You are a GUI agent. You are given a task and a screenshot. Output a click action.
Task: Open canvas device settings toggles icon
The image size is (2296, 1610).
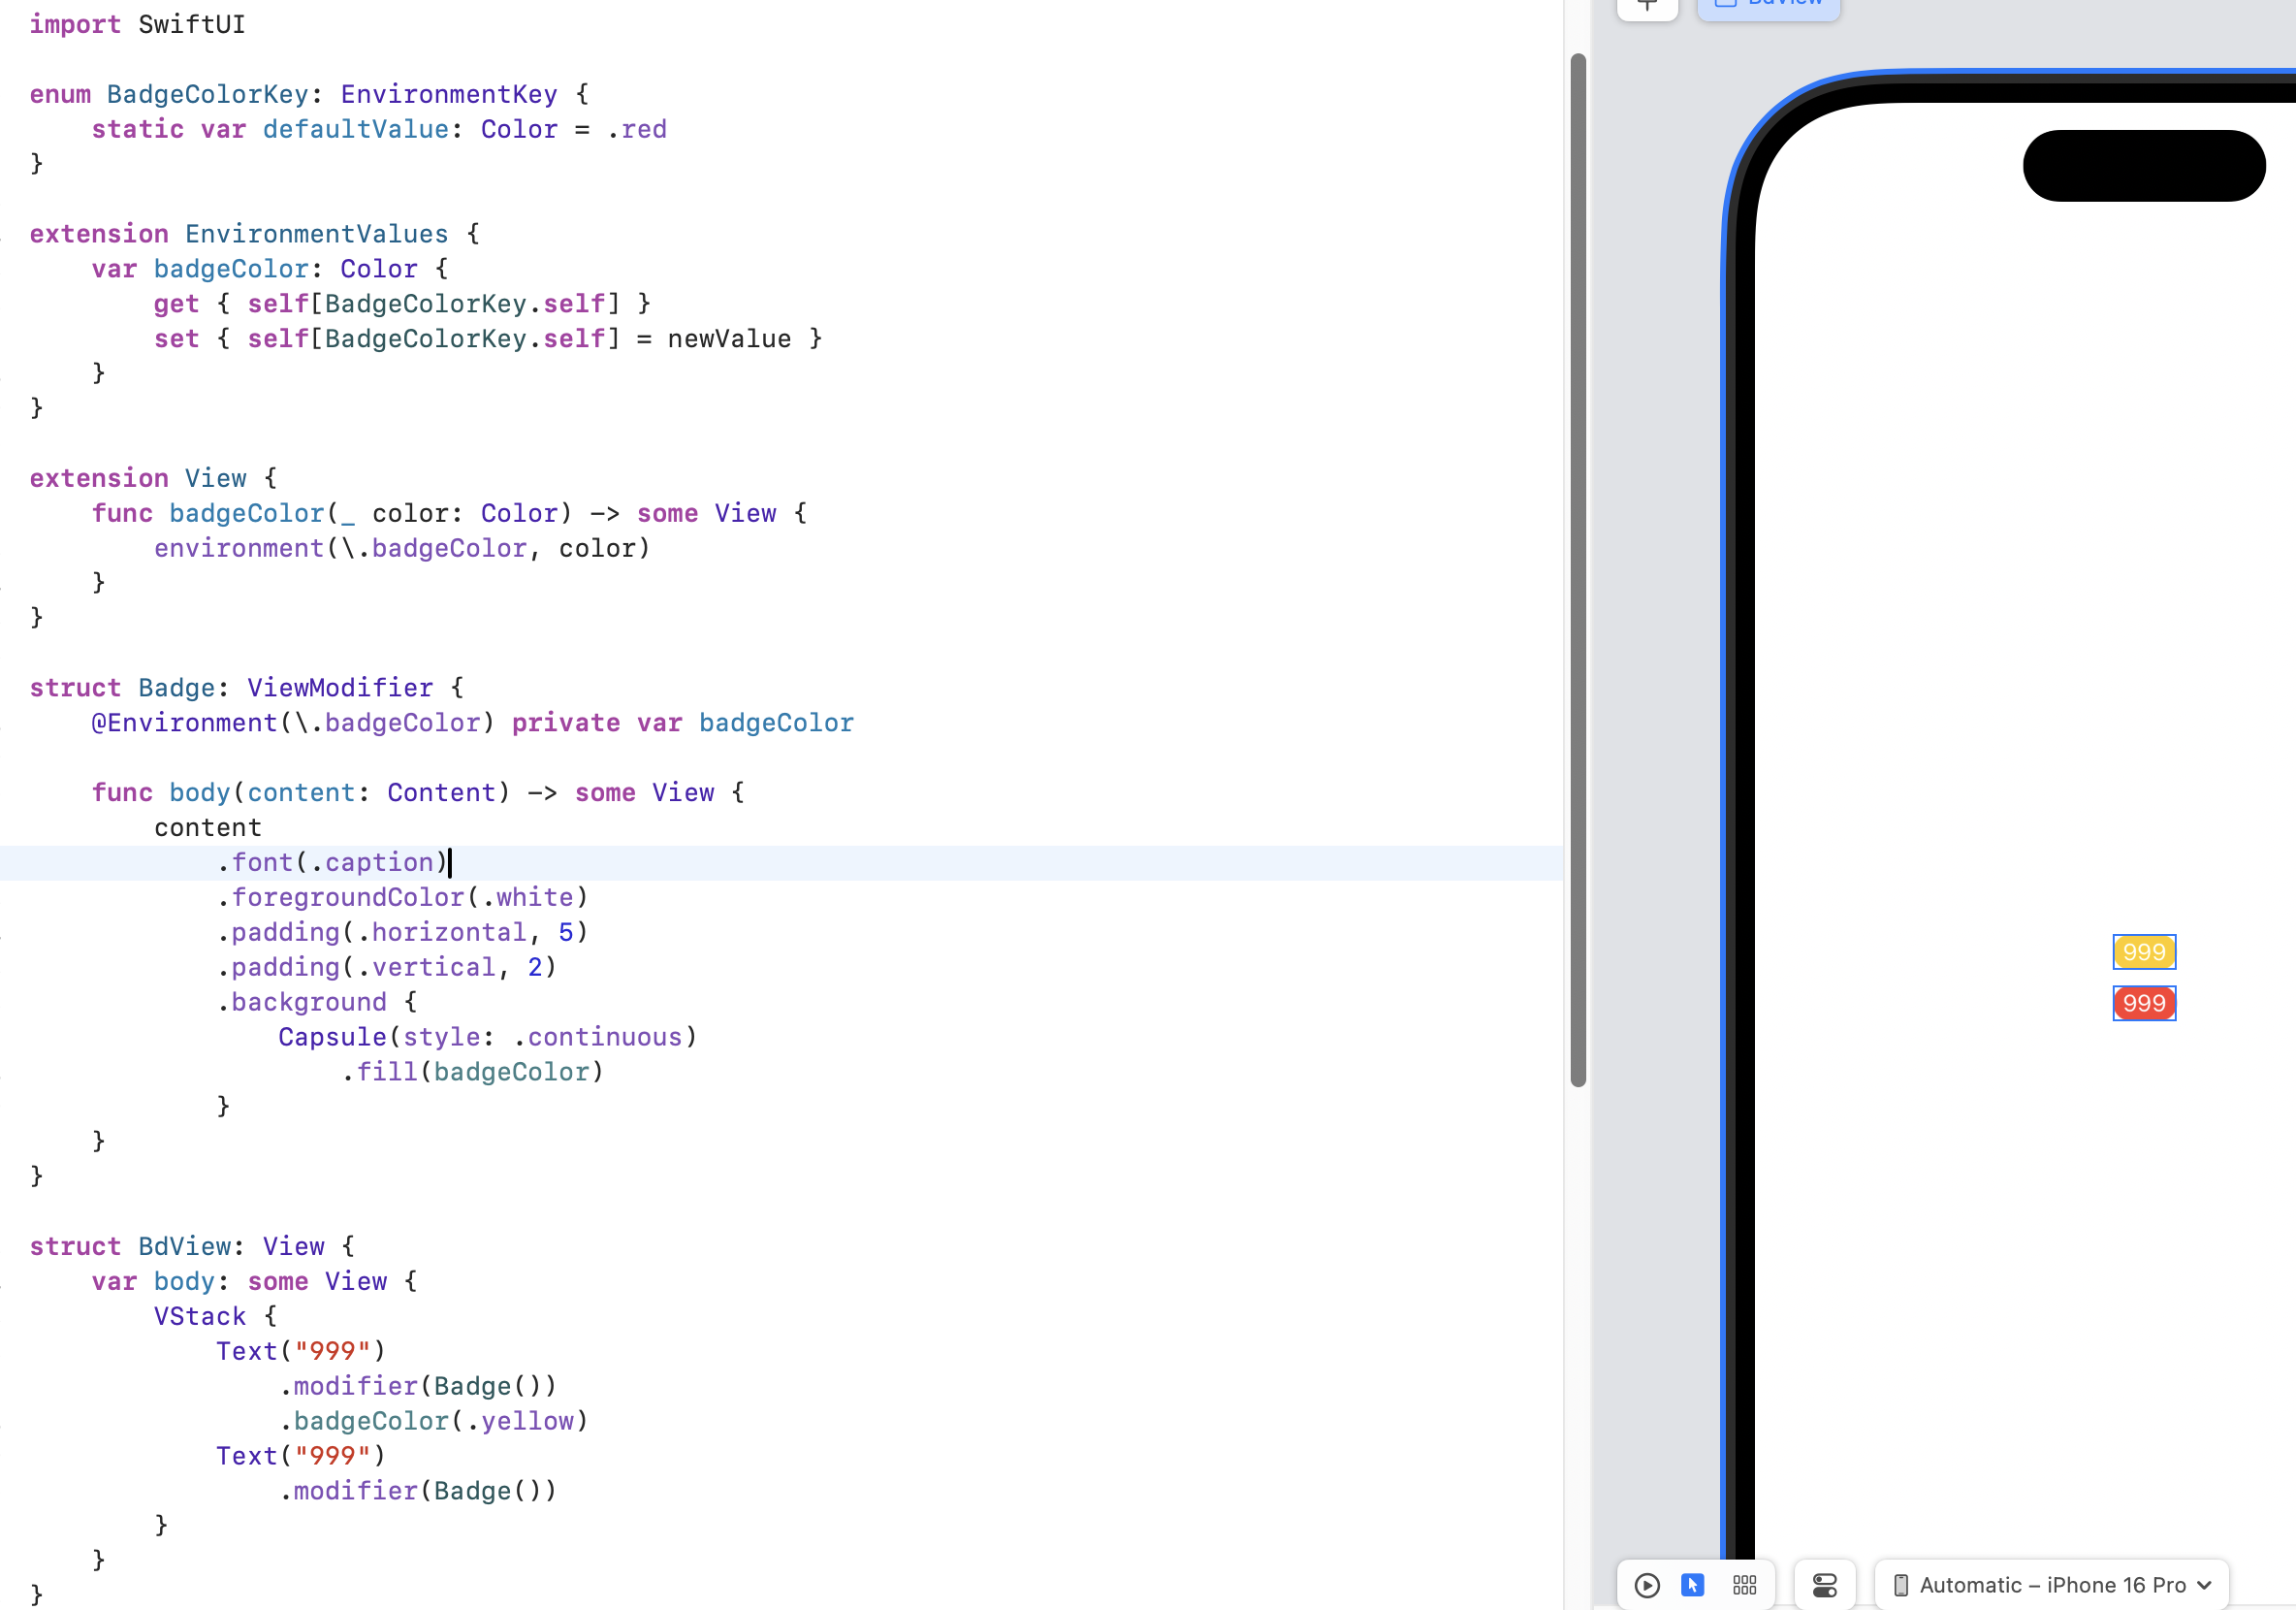pos(1825,1585)
